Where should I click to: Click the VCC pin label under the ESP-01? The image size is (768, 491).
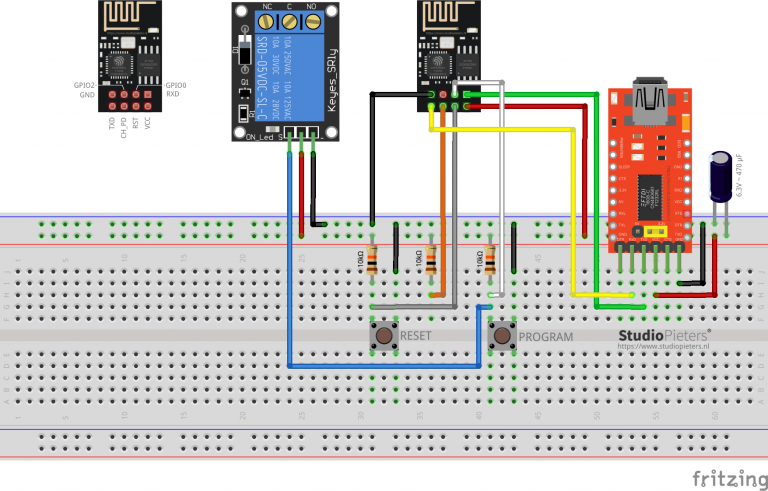tap(147, 123)
